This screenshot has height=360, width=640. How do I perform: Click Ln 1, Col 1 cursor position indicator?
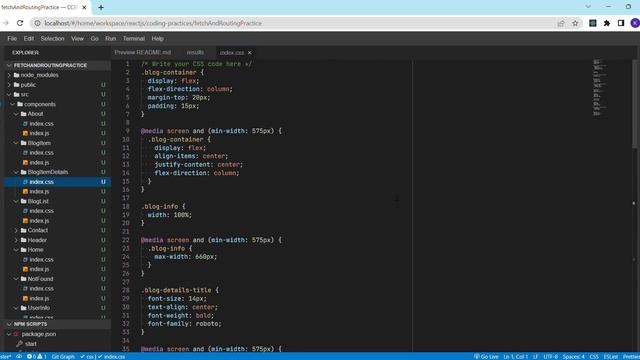pyautogui.click(x=516, y=356)
